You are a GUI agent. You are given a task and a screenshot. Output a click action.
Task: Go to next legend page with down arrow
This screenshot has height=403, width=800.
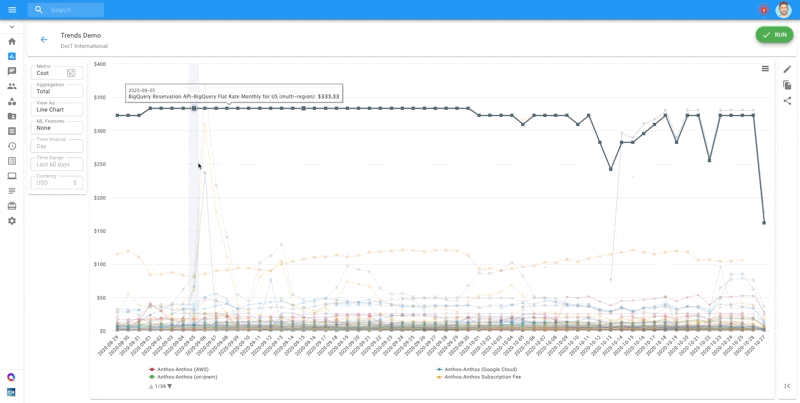(170, 387)
